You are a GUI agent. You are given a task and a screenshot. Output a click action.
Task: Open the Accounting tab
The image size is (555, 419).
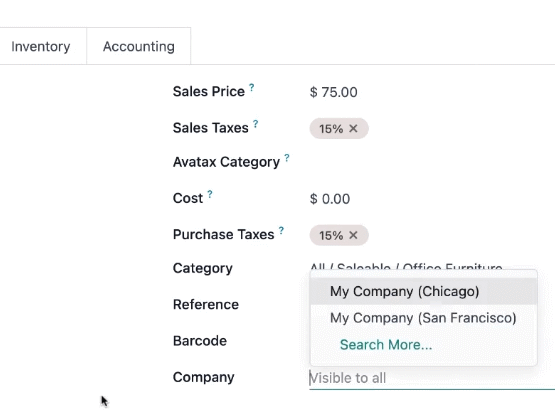[139, 46]
